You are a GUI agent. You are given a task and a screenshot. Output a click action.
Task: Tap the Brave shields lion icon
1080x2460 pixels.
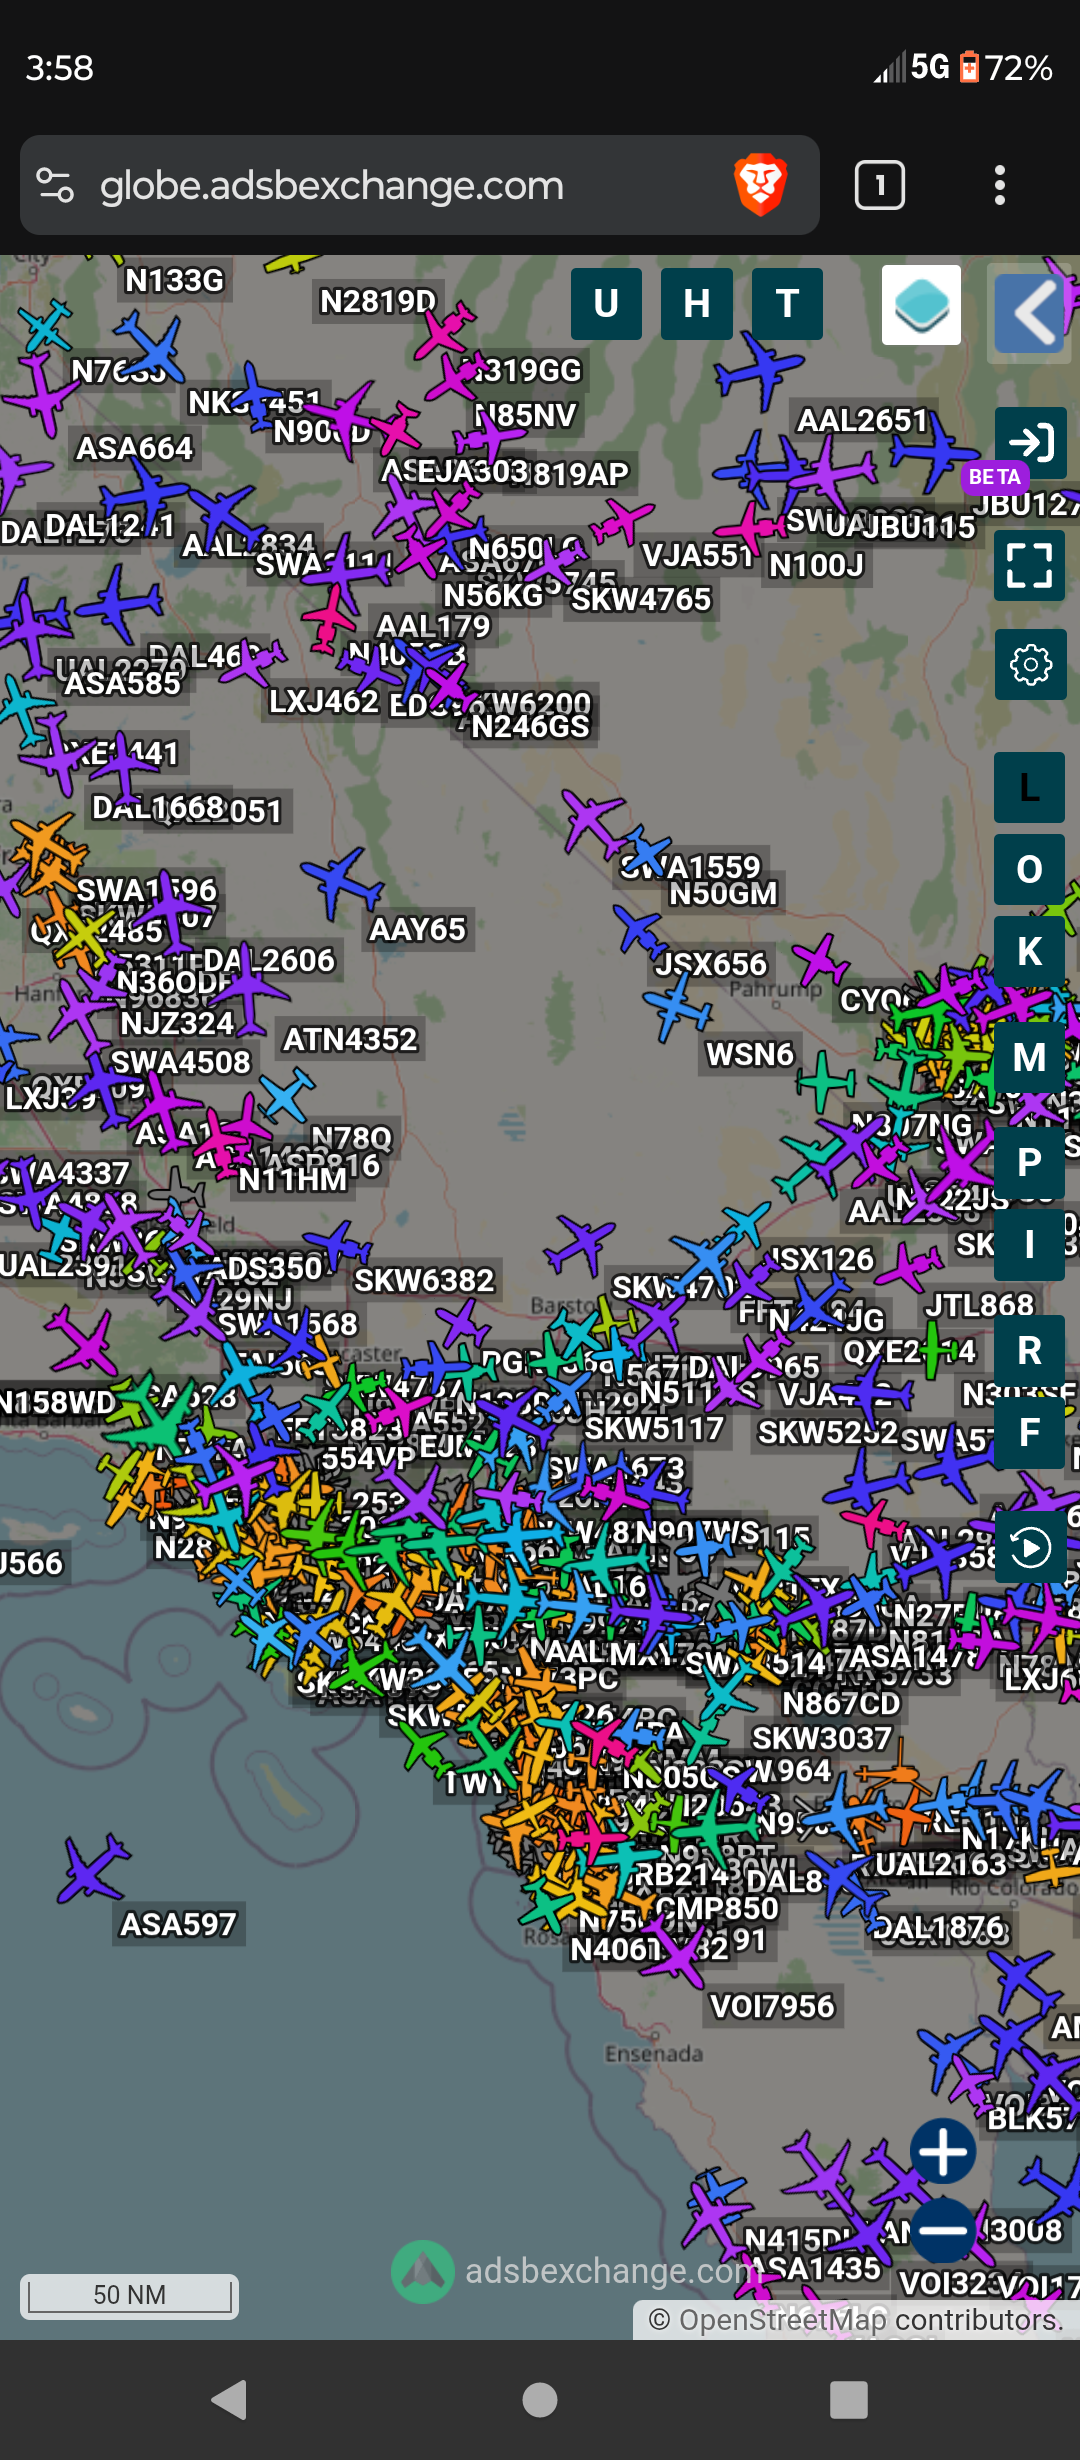(761, 185)
